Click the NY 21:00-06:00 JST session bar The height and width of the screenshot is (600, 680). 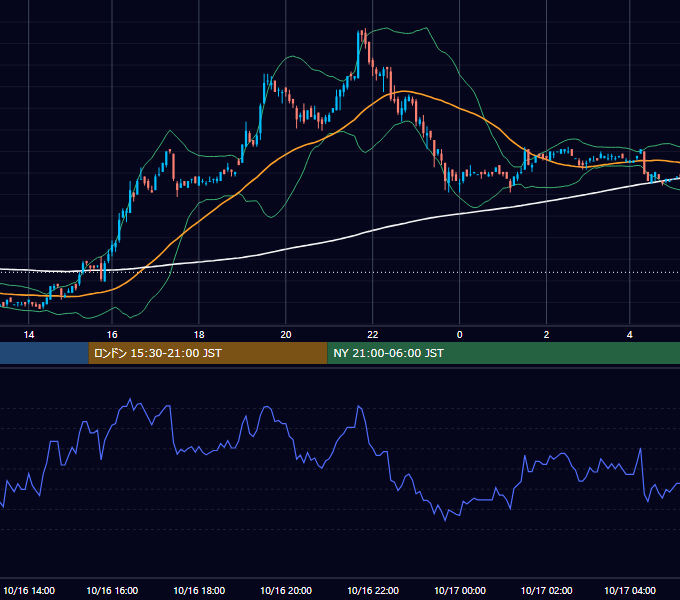(503, 353)
